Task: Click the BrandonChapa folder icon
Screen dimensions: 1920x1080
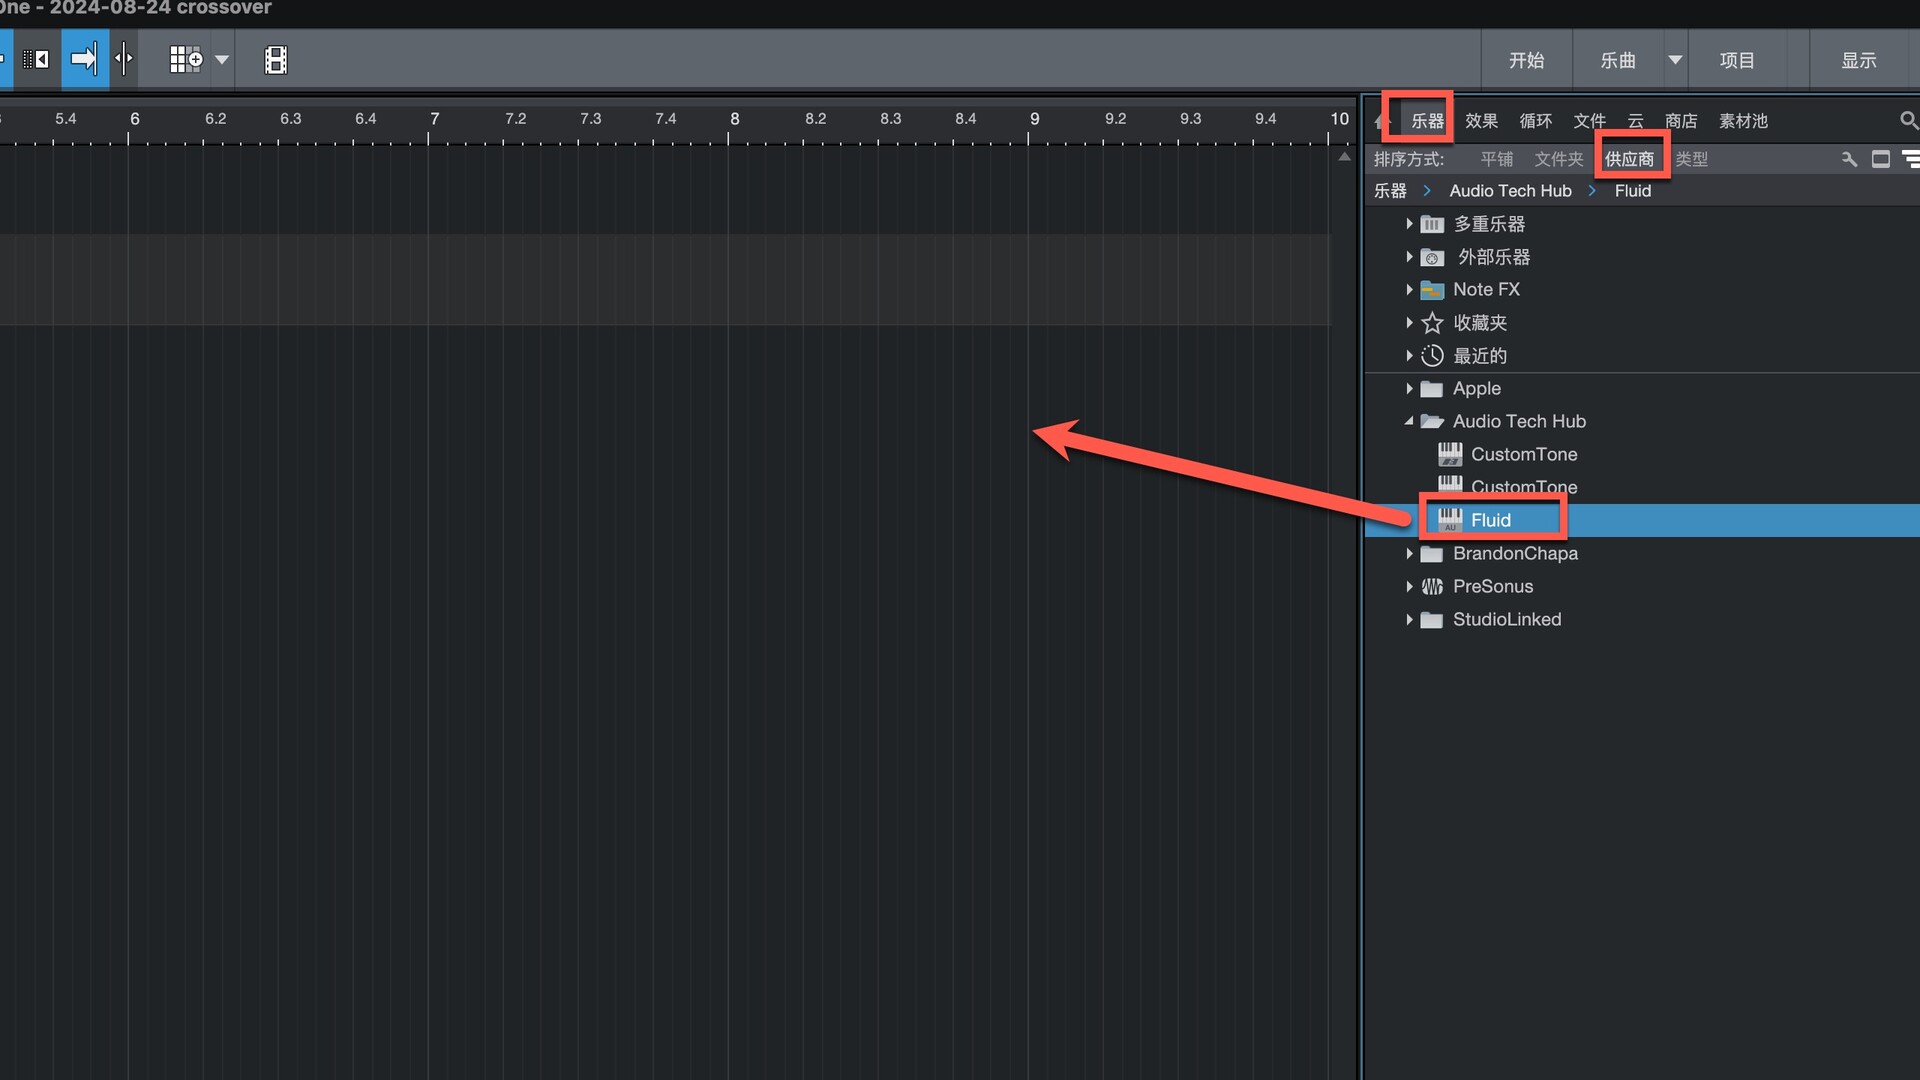Action: coord(1432,554)
